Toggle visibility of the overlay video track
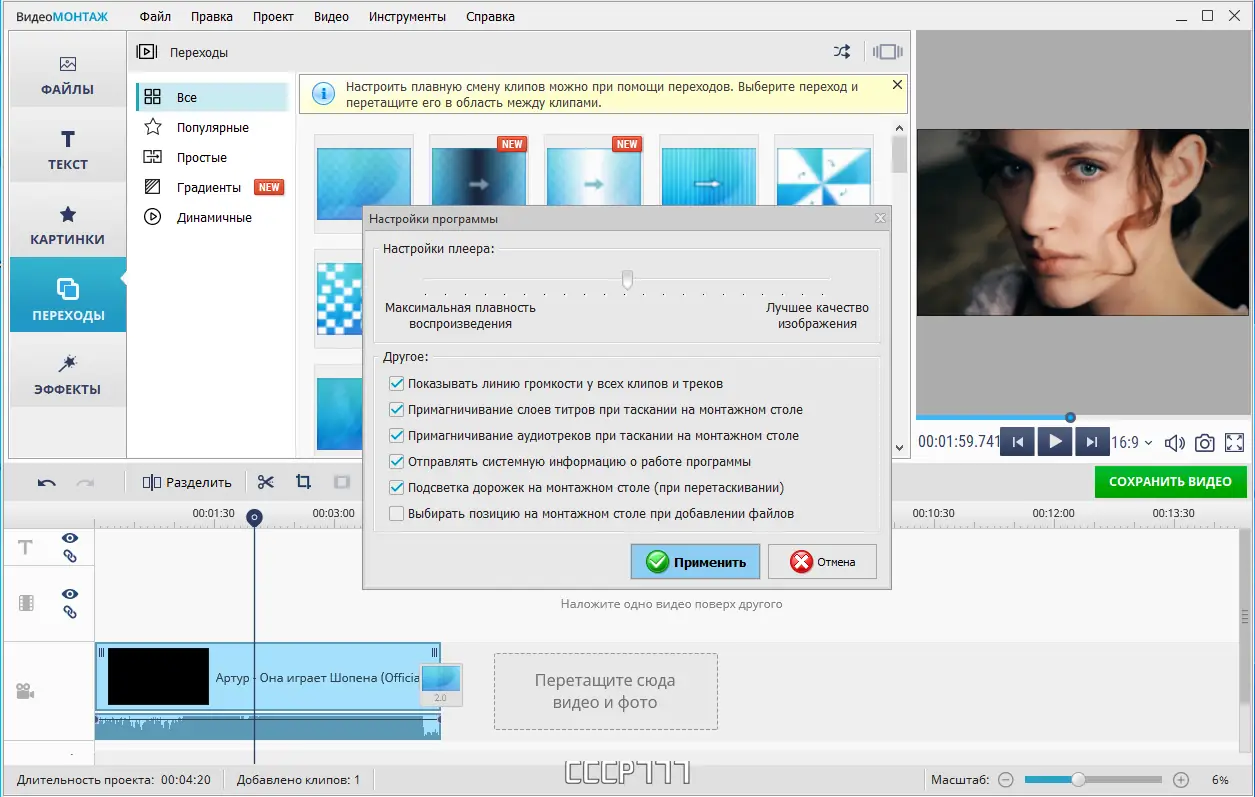The image size is (1255, 797). point(70,594)
